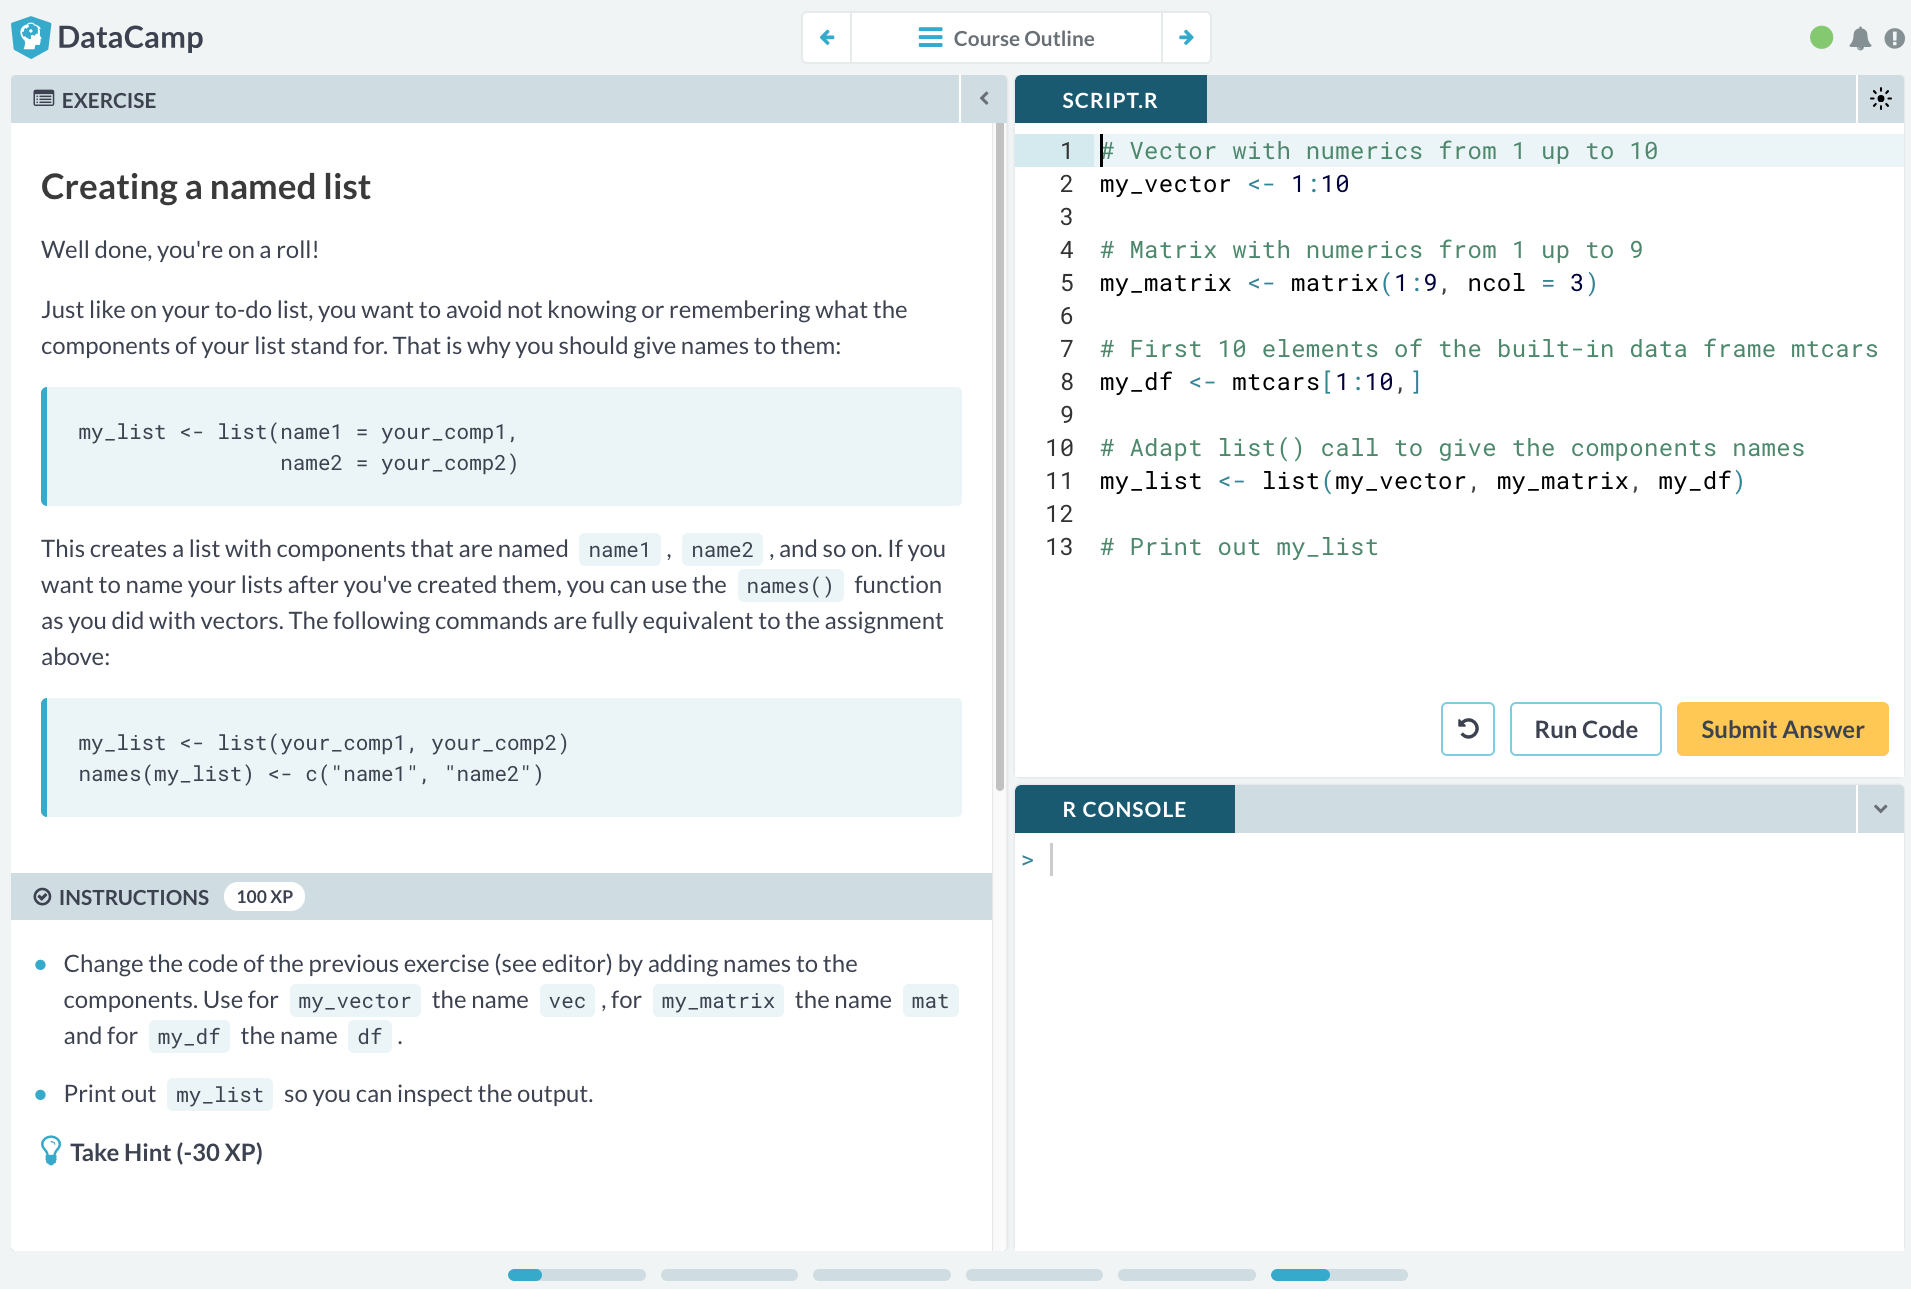Click line 11 my_list code in editor
Viewport: 1911px width, 1289px height.
[x=1422, y=482]
